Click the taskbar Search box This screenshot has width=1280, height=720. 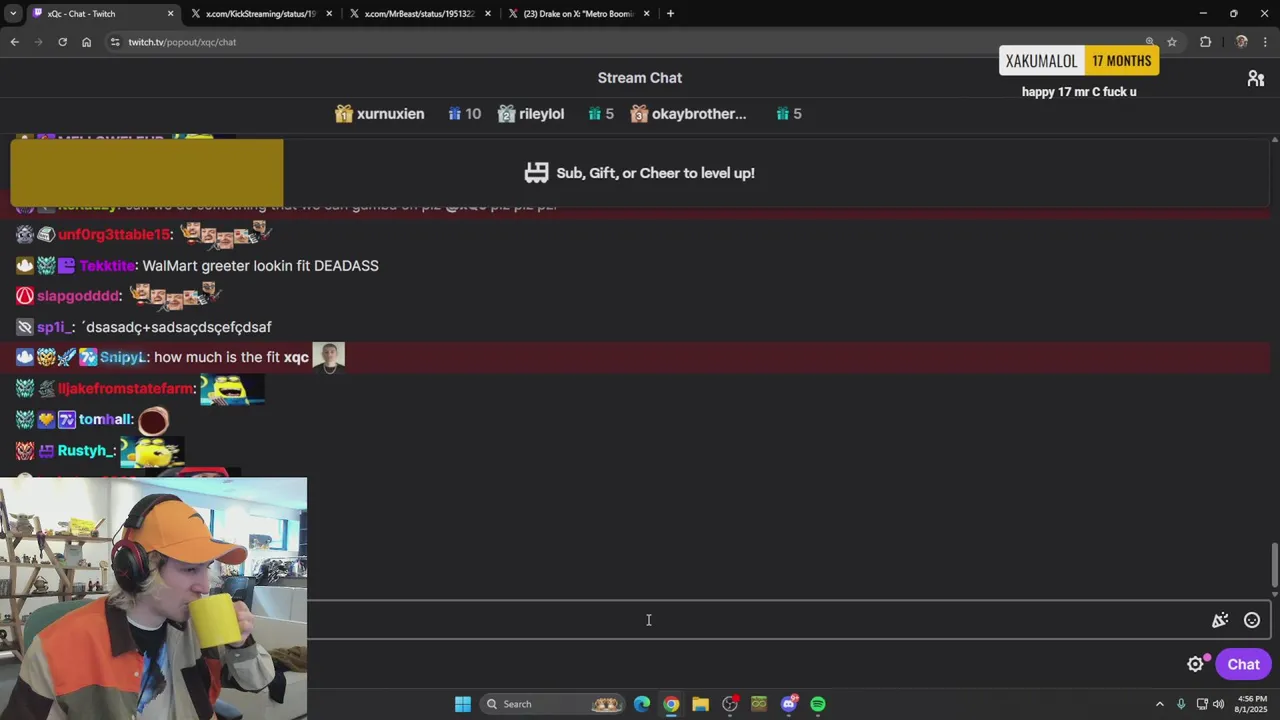(551, 704)
